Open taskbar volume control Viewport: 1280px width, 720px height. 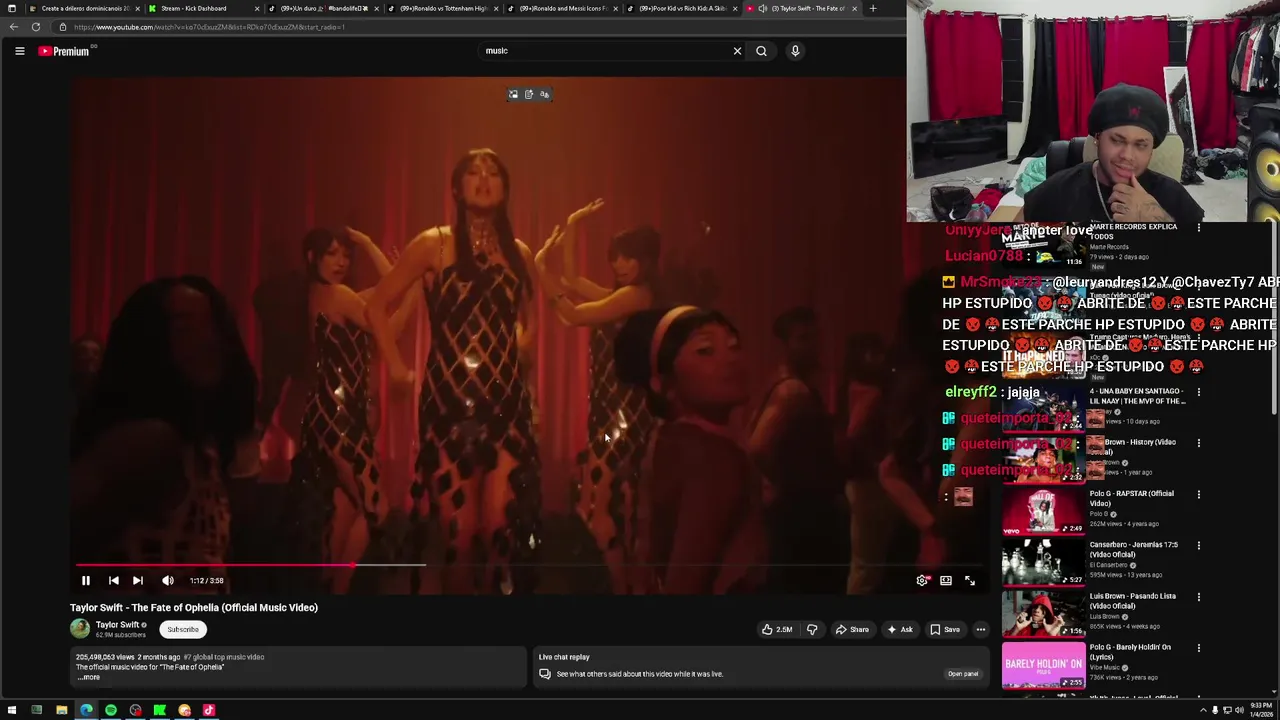(x=1239, y=710)
